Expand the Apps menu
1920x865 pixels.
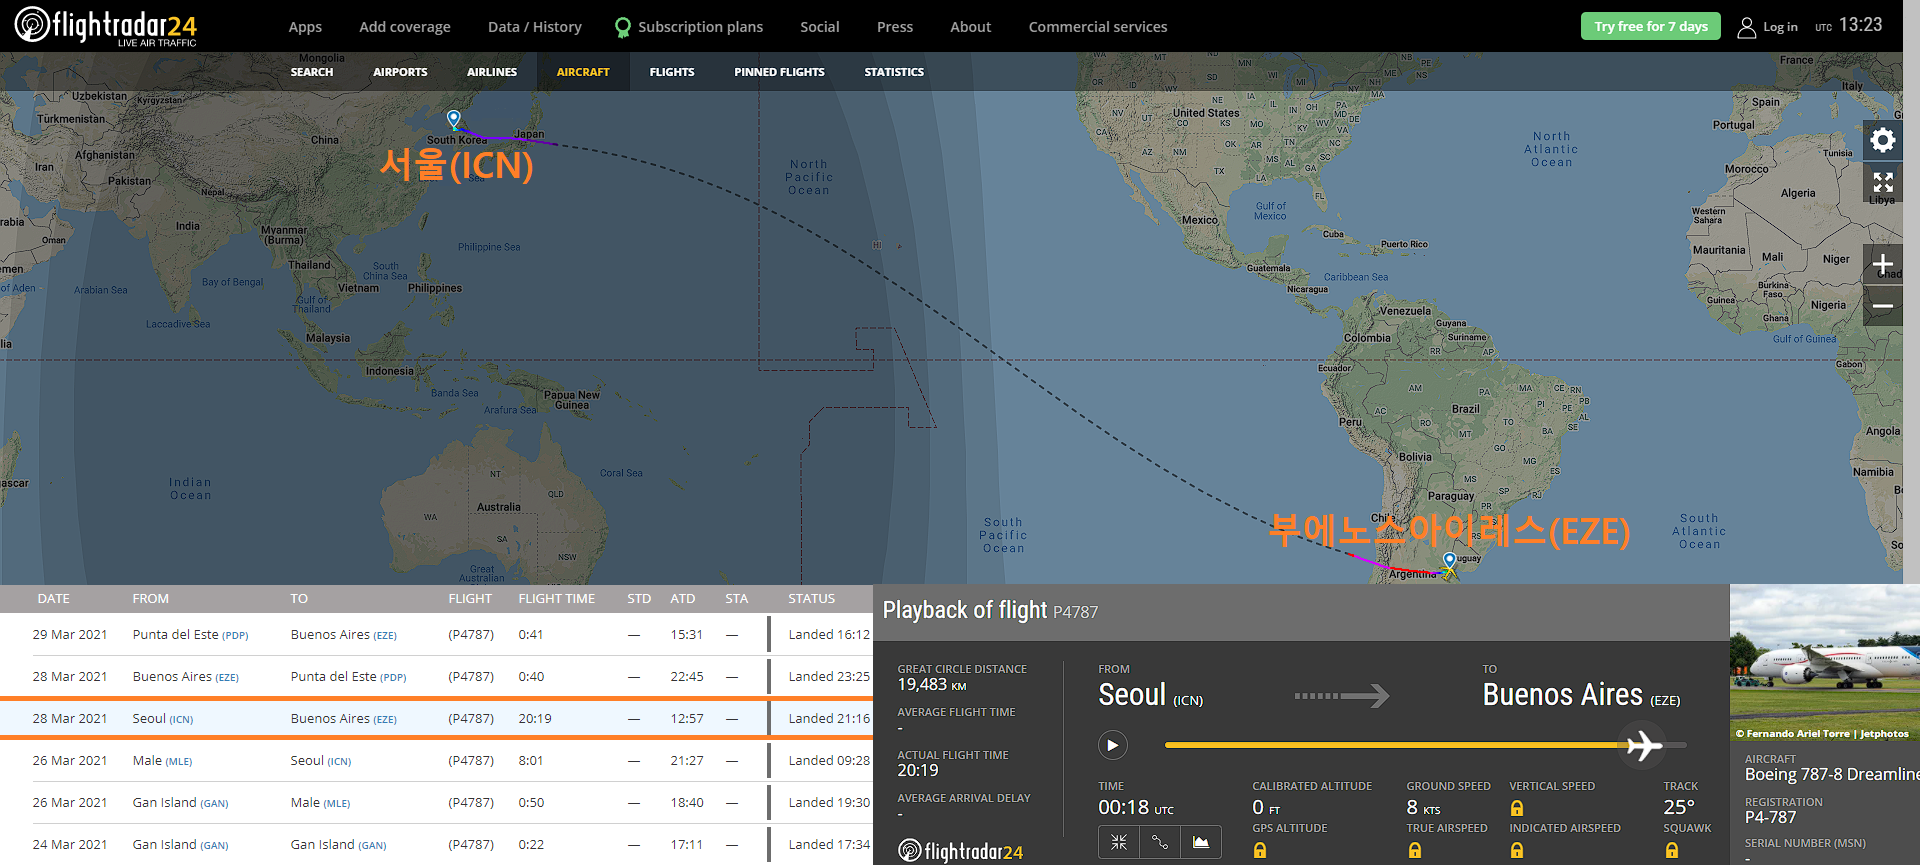click(x=305, y=27)
